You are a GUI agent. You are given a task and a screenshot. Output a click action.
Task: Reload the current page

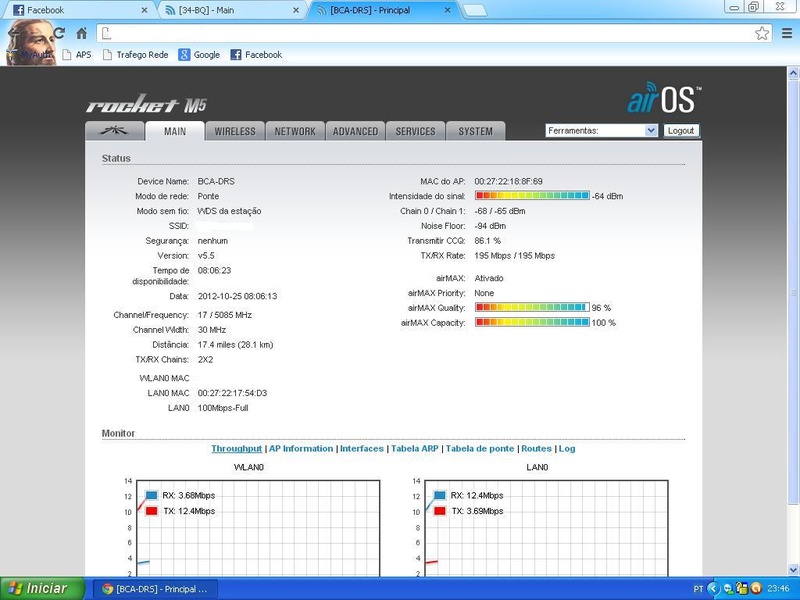59,33
